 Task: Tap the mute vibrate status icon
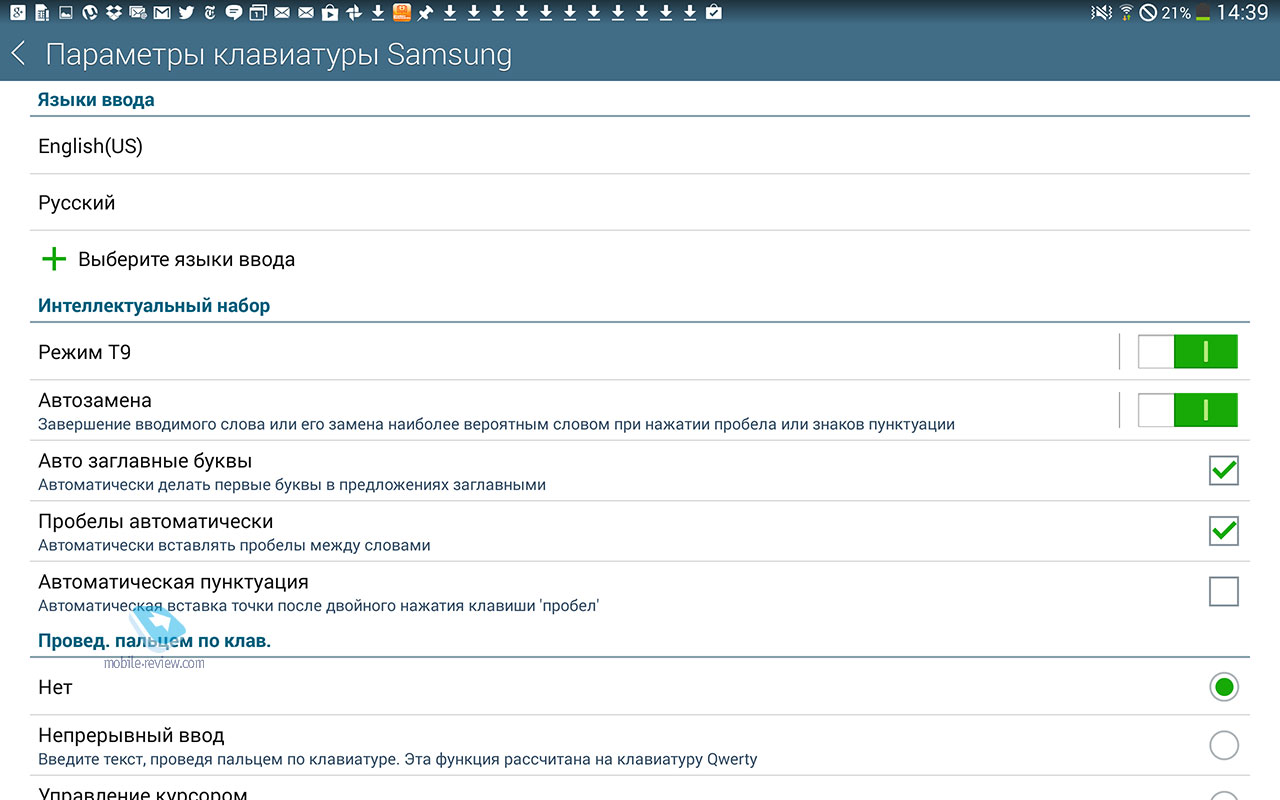(1102, 13)
